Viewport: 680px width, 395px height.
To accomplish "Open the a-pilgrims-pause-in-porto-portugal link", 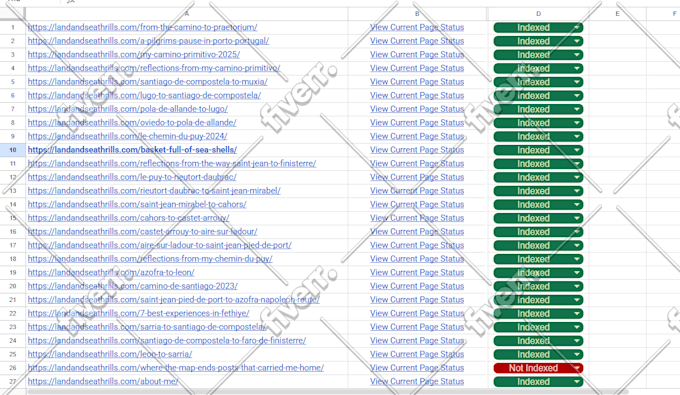I will [148, 41].
